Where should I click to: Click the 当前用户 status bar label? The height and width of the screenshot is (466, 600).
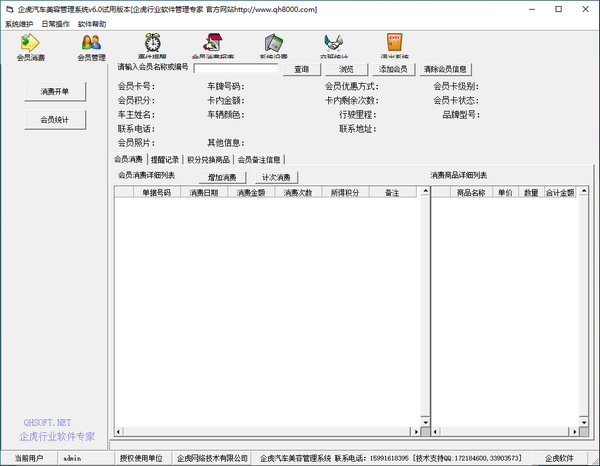pos(29,458)
